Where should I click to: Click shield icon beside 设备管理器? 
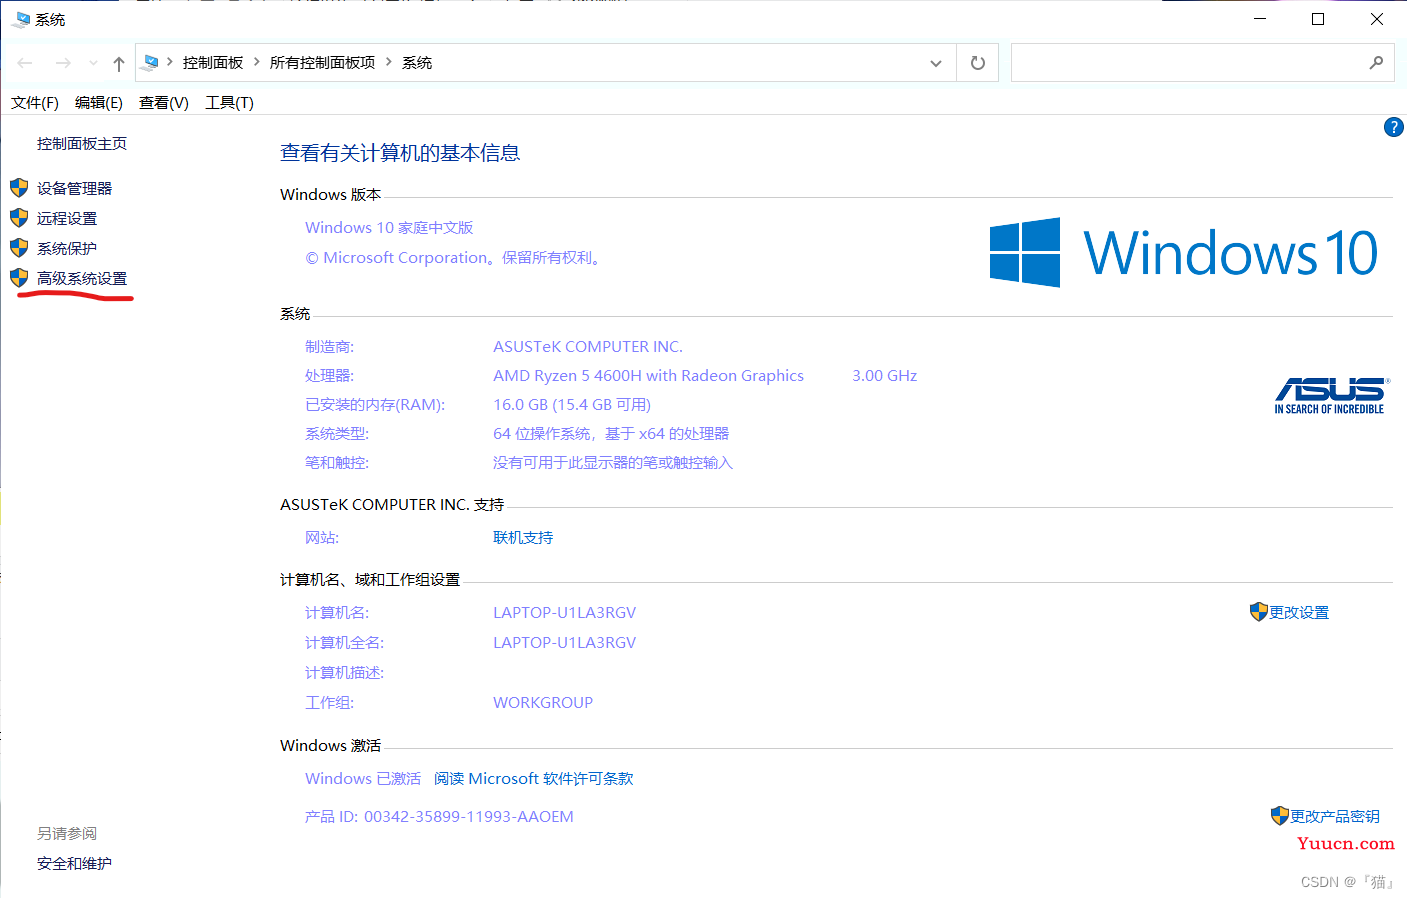click(x=19, y=188)
